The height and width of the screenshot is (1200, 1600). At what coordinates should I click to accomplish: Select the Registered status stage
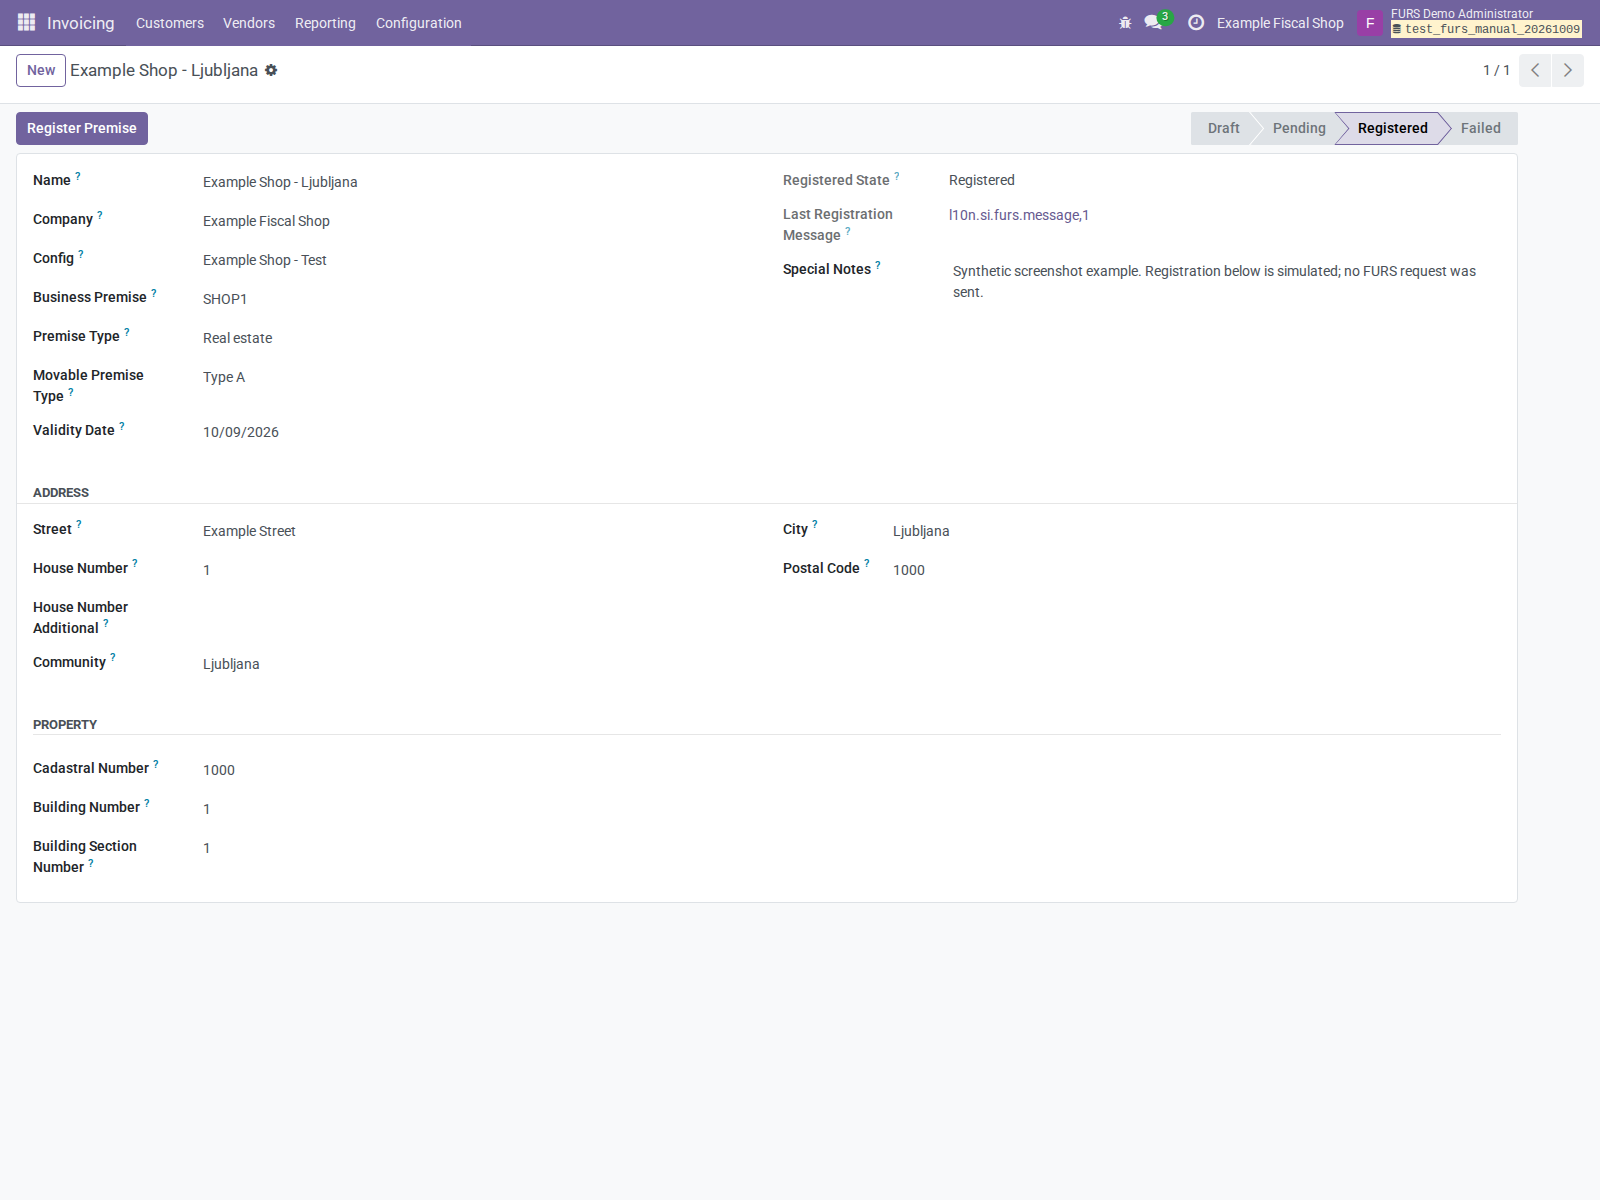pos(1392,128)
